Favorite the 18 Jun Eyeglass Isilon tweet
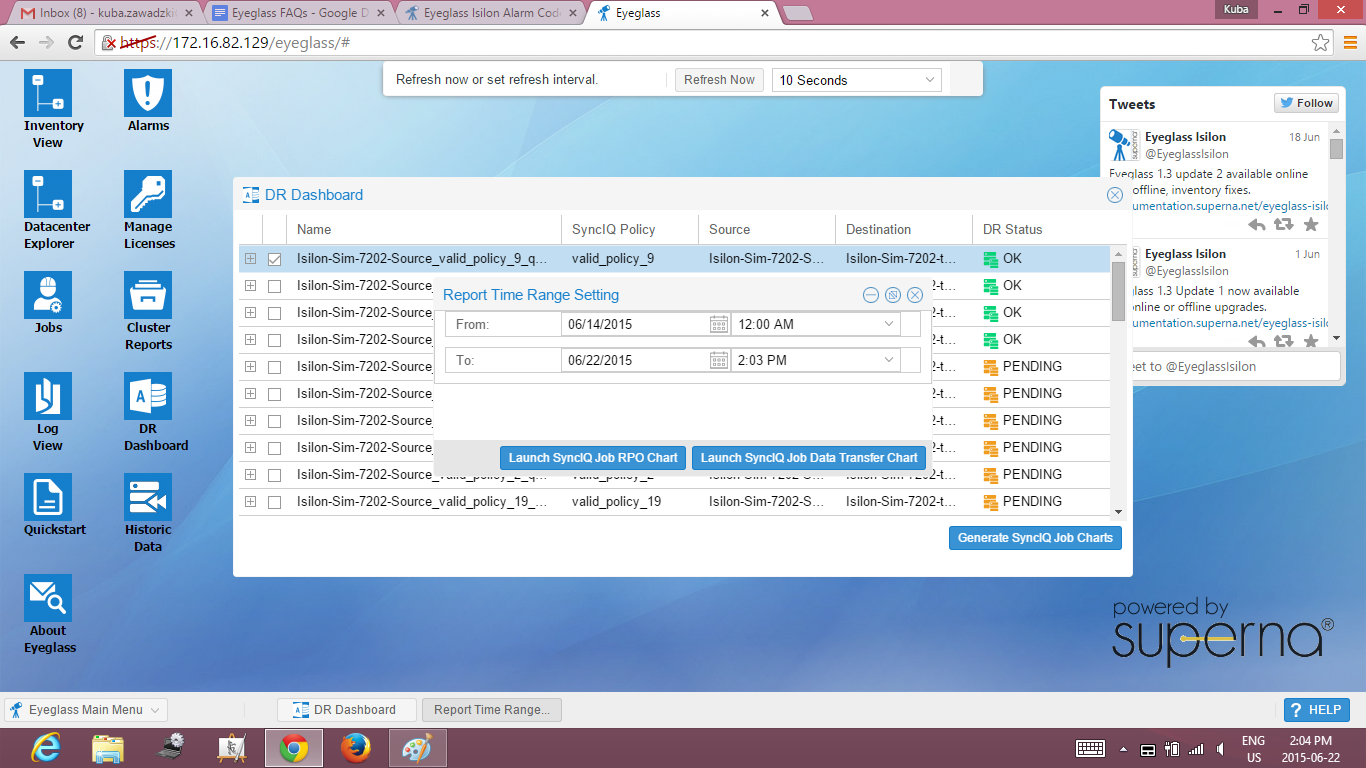1366x768 pixels. pos(1311,225)
